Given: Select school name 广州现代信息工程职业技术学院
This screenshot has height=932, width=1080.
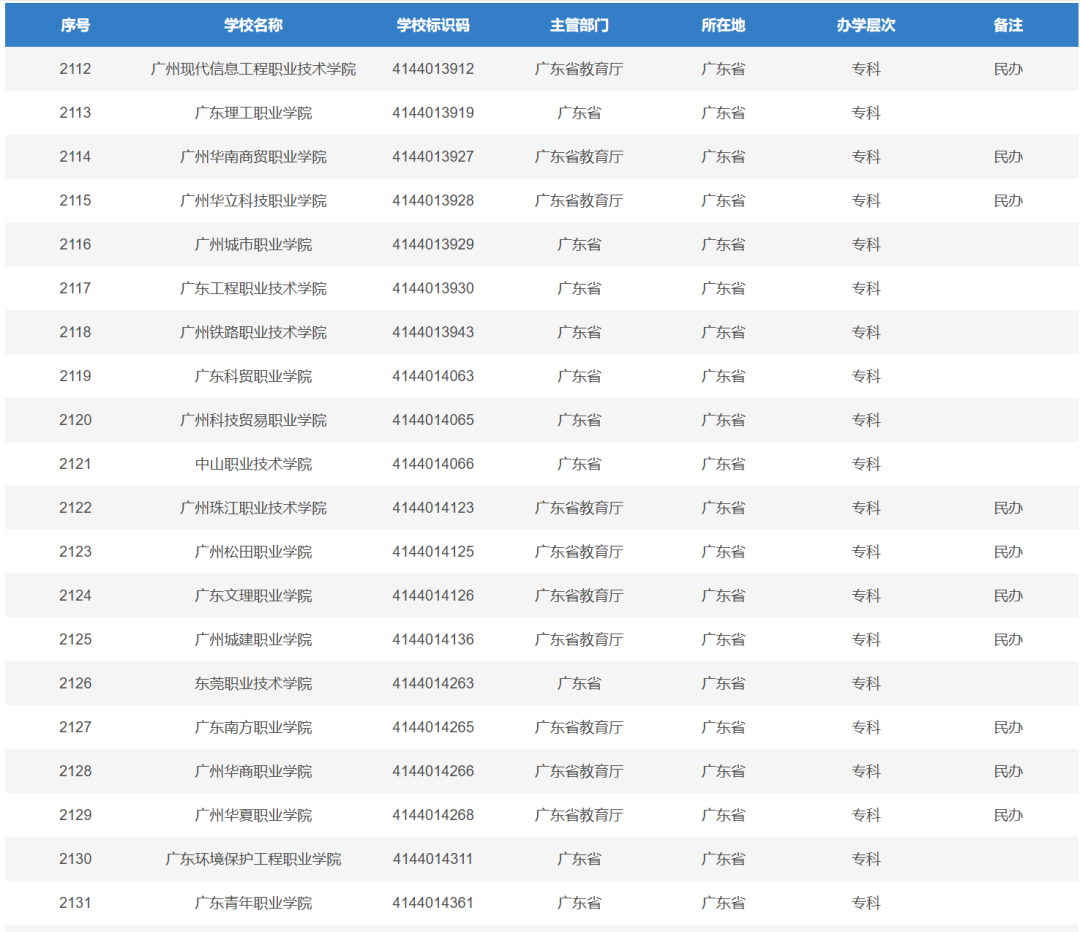Looking at the screenshot, I should coord(253,69).
